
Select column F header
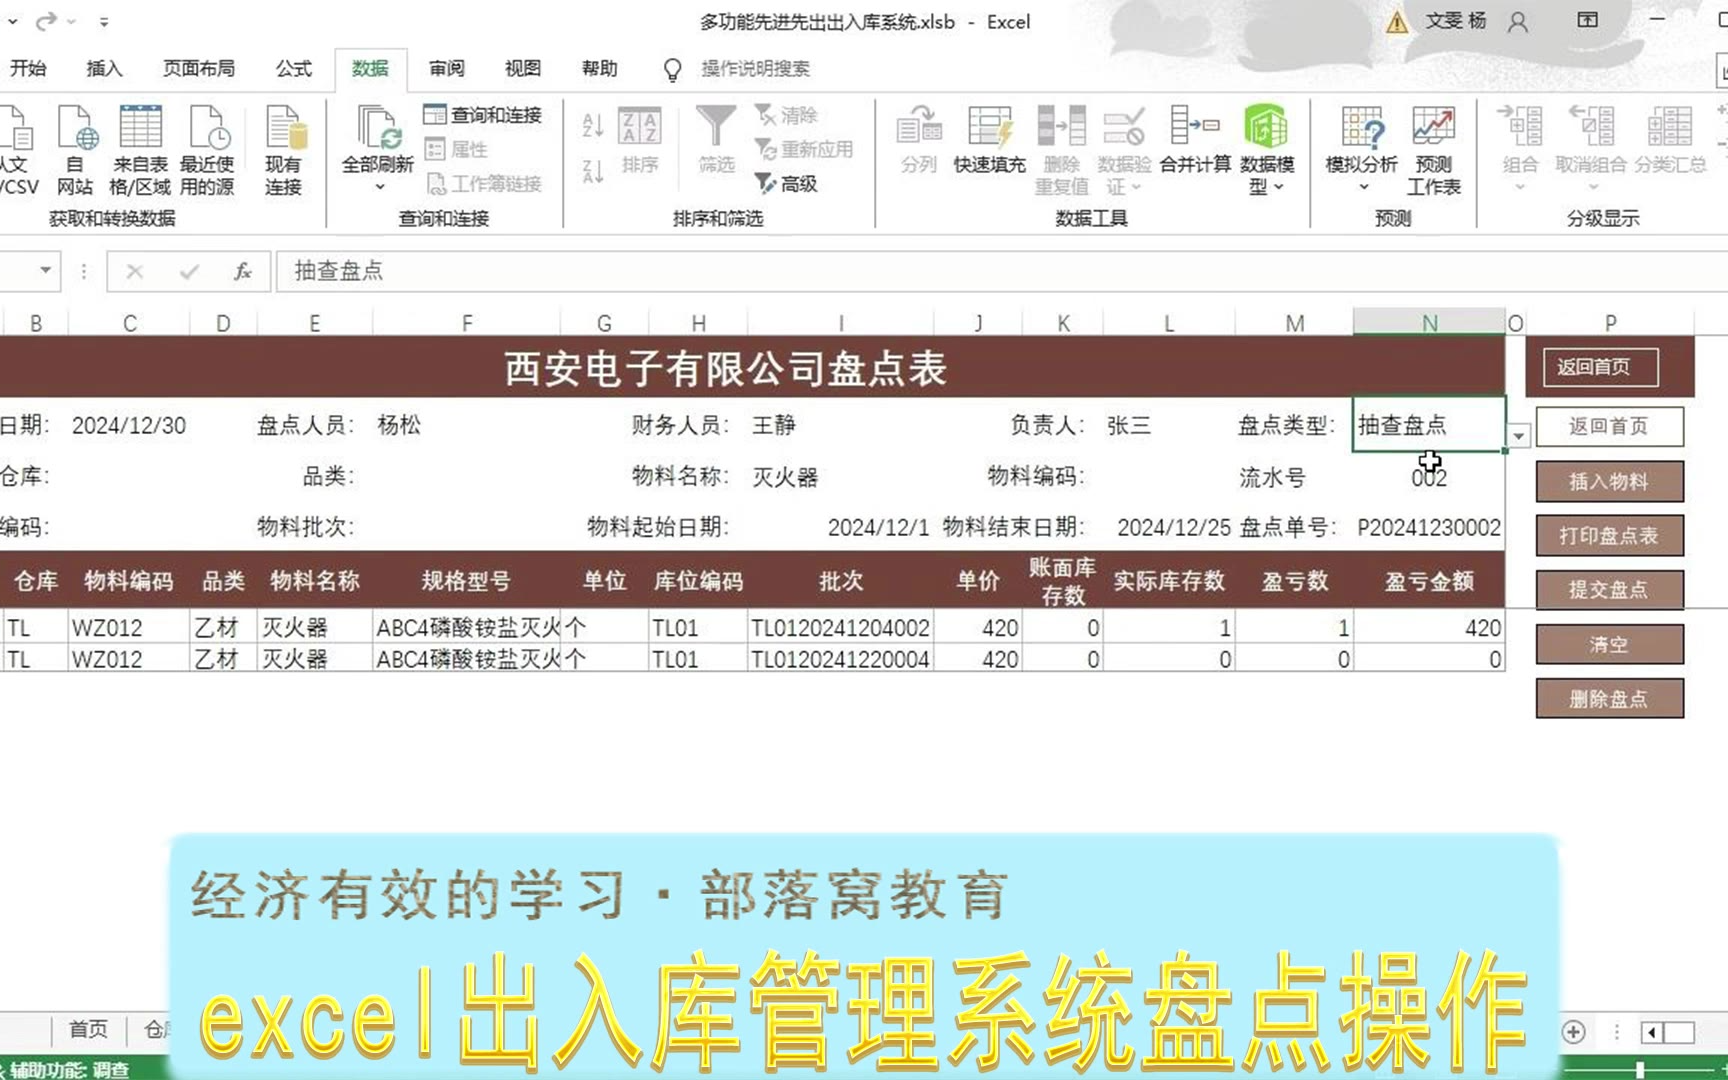(x=466, y=322)
